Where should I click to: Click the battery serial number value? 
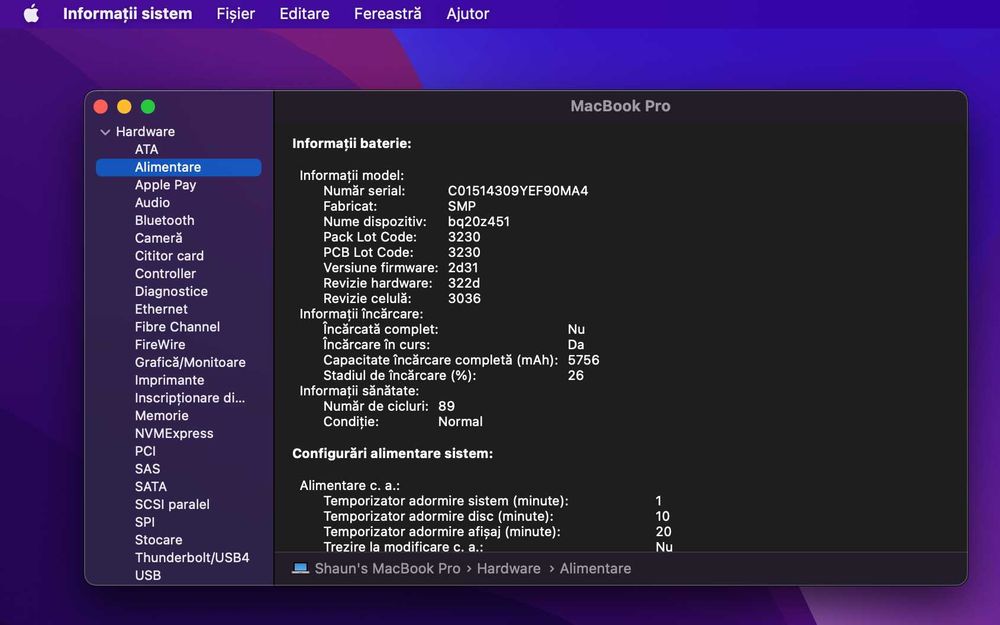click(518, 191)
